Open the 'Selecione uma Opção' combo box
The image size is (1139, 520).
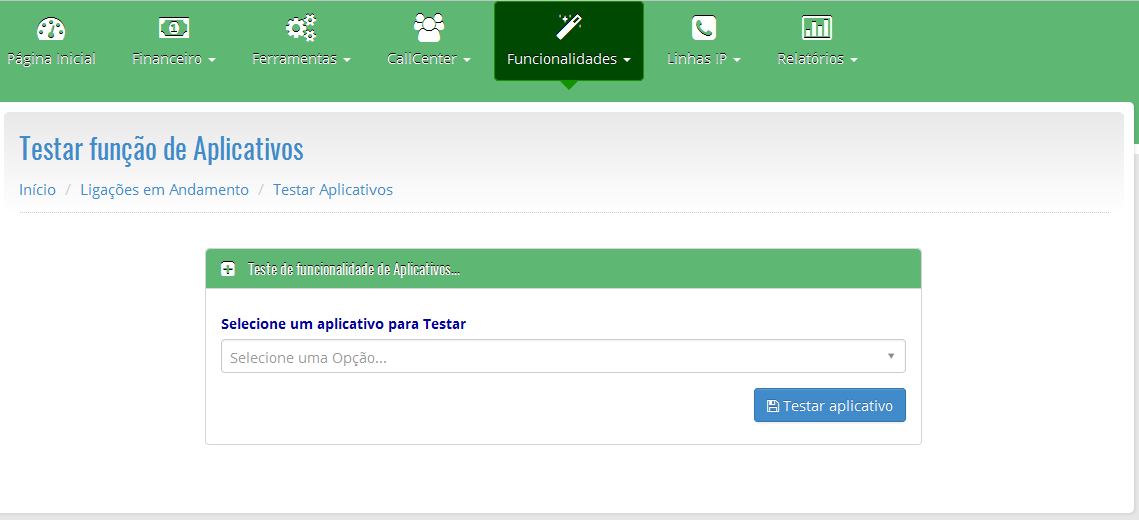coord(563,357)
